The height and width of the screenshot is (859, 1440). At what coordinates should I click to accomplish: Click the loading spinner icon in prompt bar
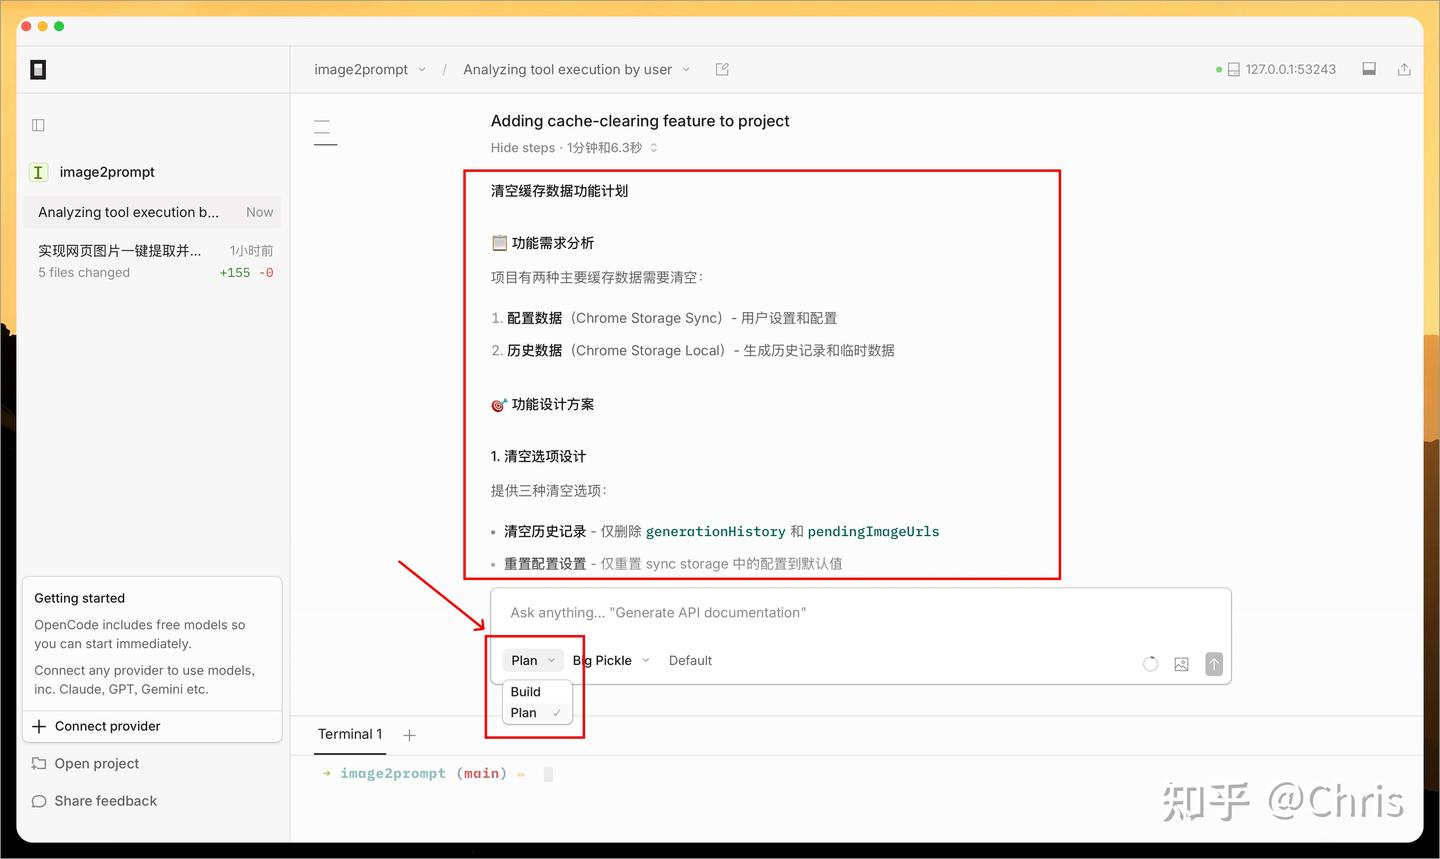click(x=1150, y=664)
